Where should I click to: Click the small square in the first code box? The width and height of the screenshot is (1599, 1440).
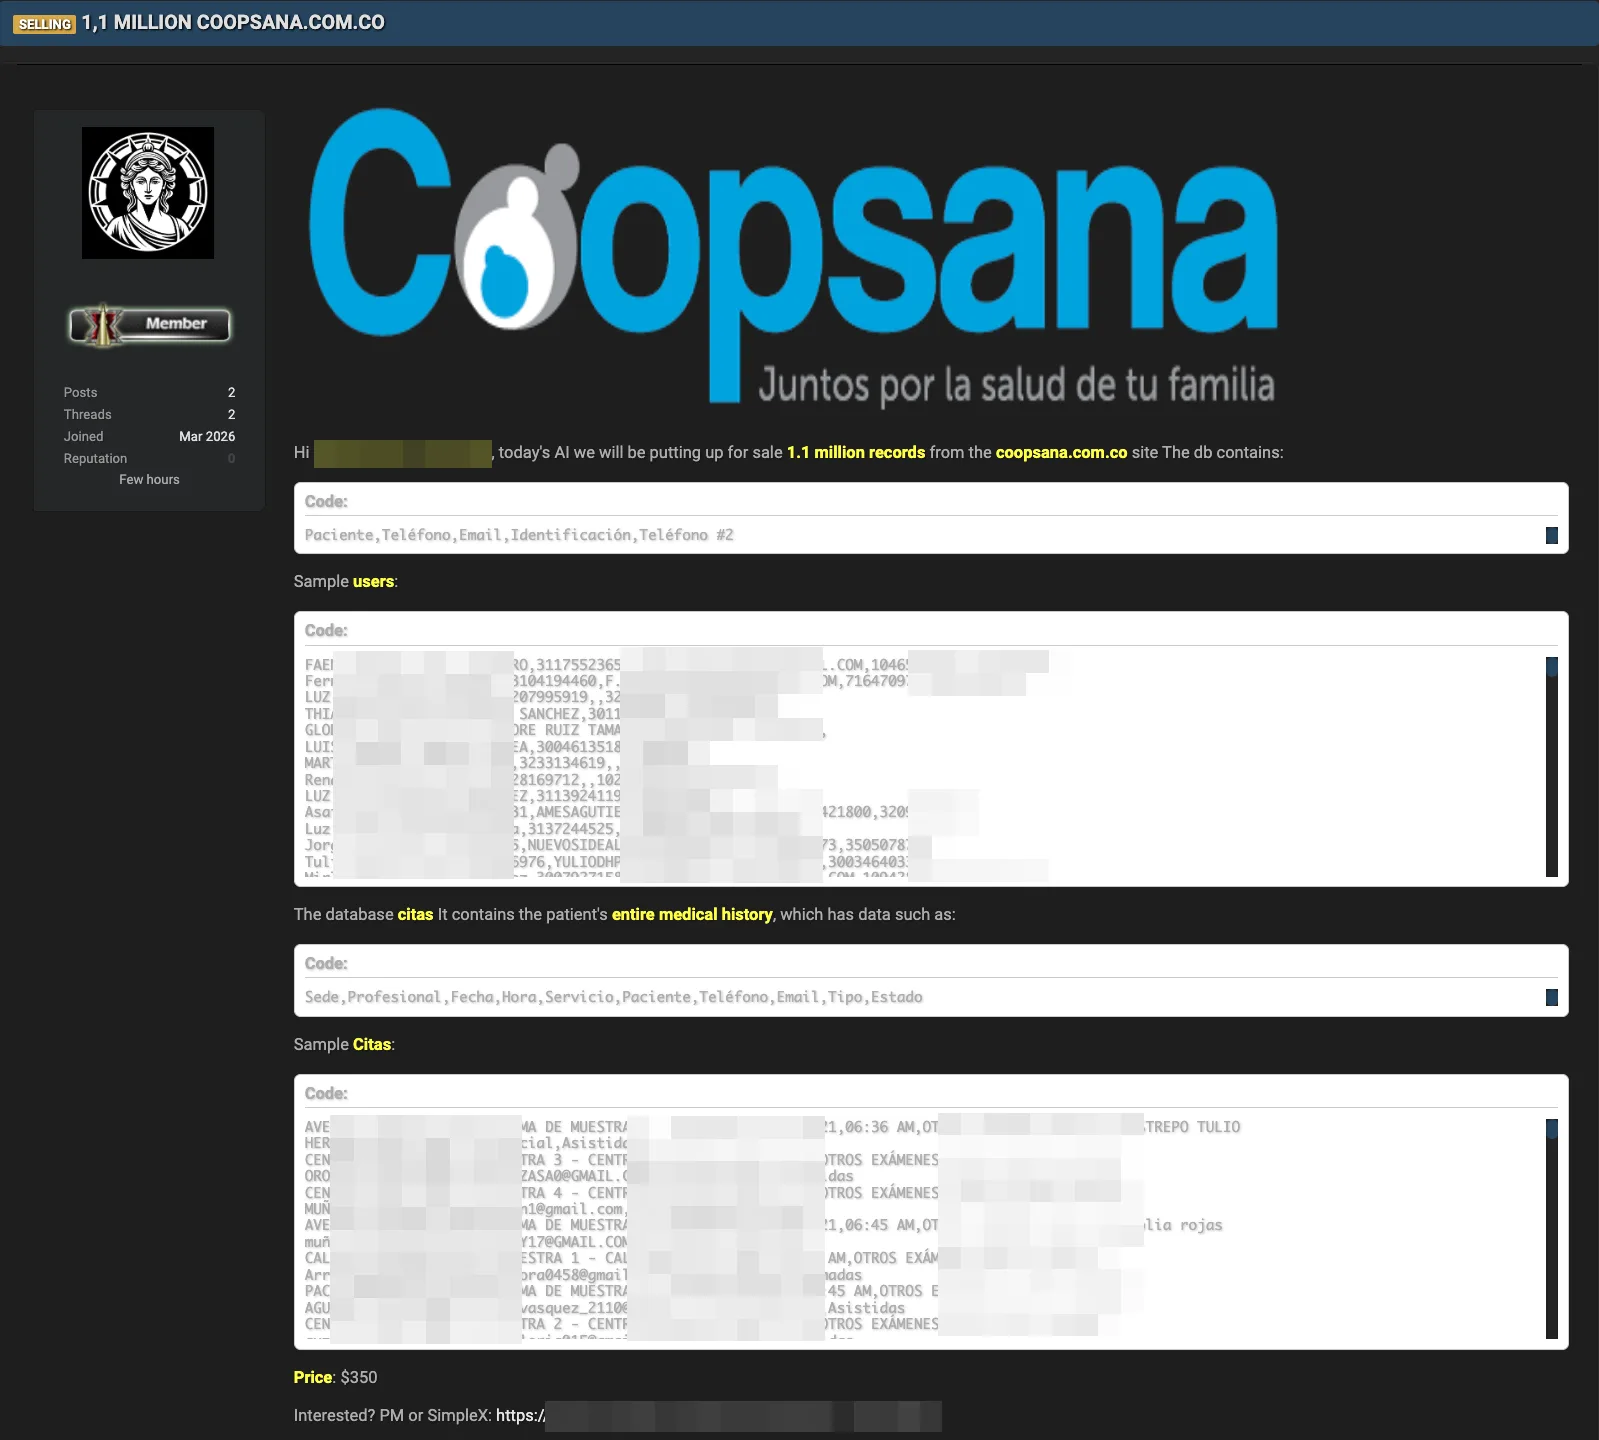1551,535
